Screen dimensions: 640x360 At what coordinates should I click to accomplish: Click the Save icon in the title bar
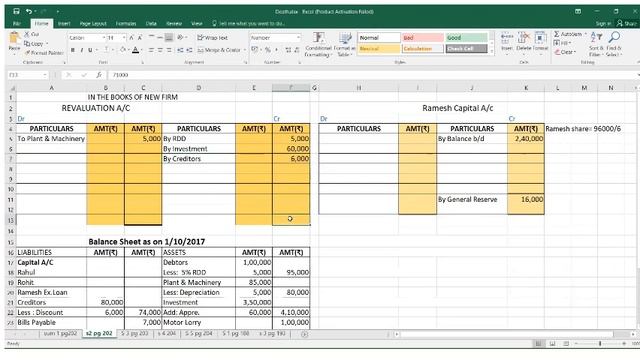click(x=16, y=11)
